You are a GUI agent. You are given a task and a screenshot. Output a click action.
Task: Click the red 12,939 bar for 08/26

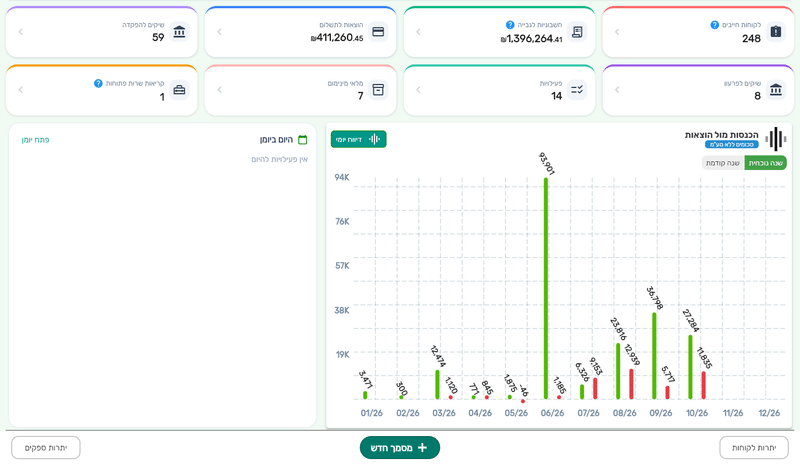[631, 384]
